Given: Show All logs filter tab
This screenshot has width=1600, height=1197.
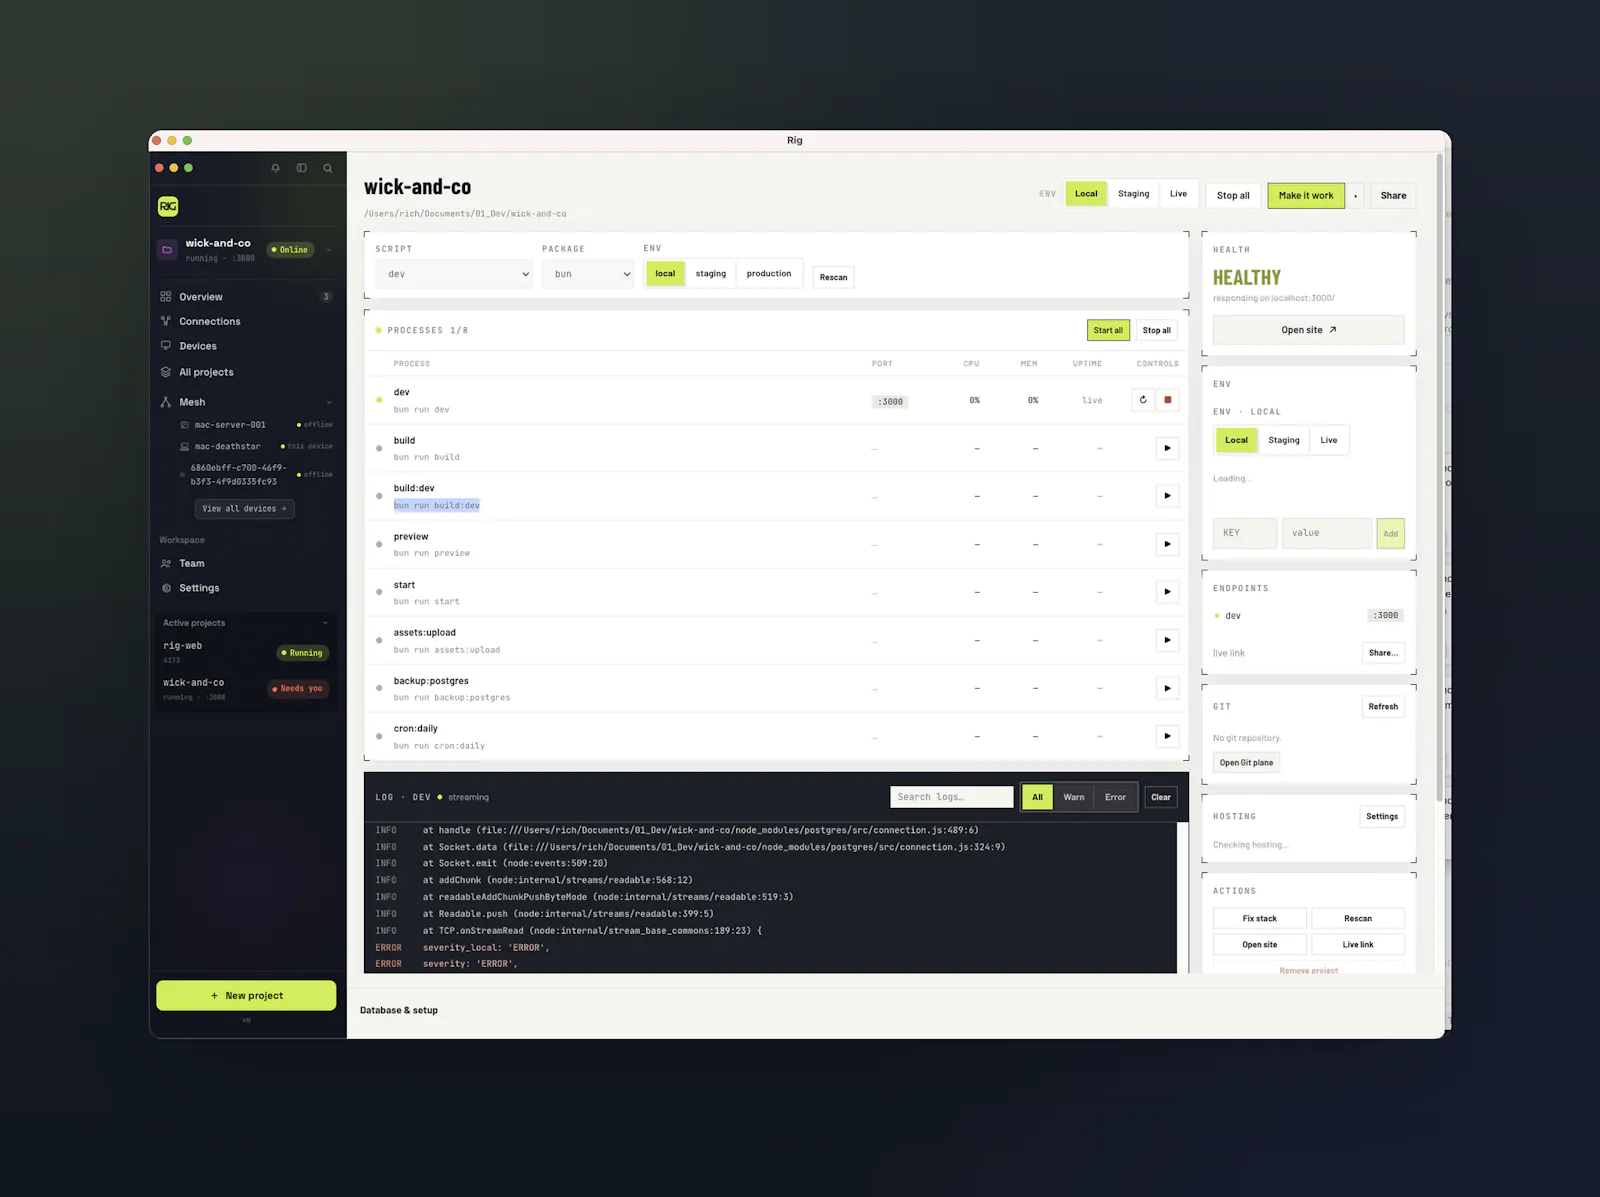Looking at the screenshot, I should pyautogui.click(x=1037, y=797).
